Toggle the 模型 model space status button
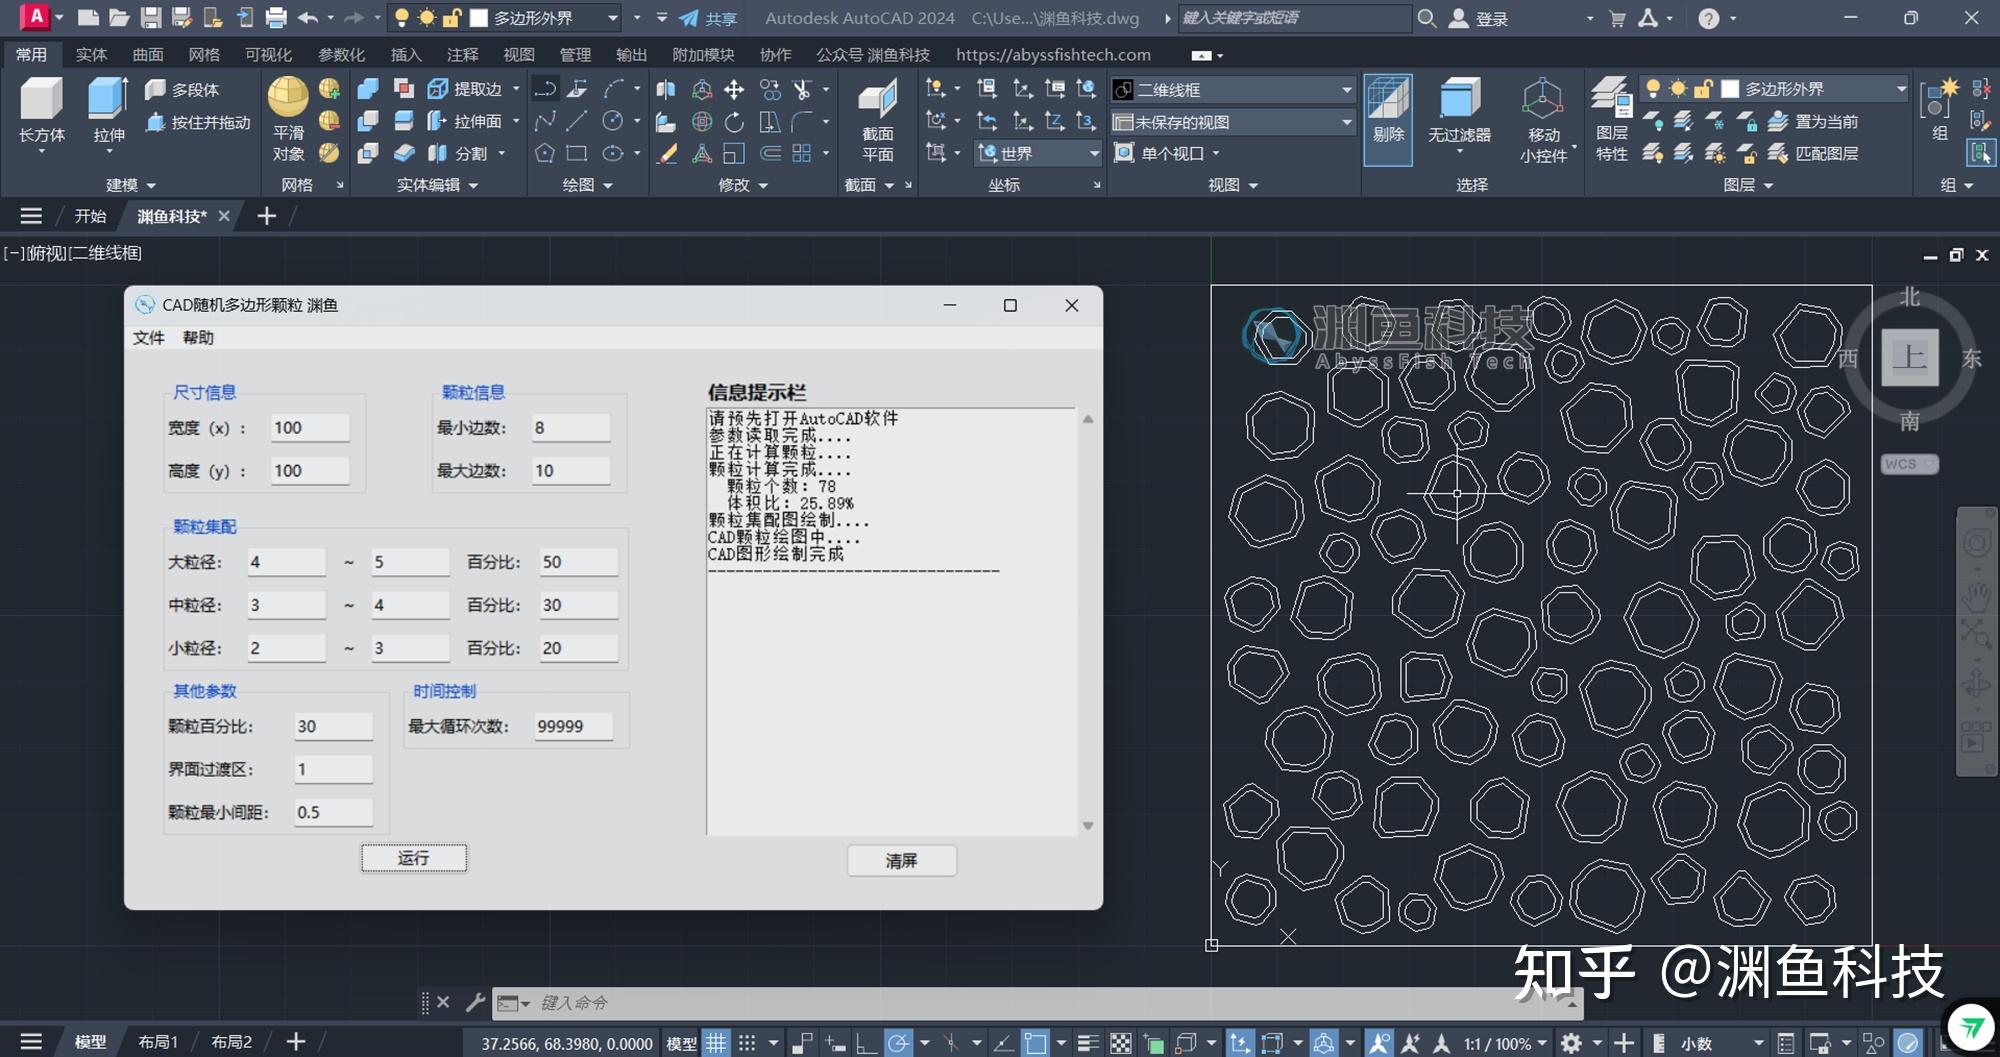2000x1057 pixels. coord(681,1043)
